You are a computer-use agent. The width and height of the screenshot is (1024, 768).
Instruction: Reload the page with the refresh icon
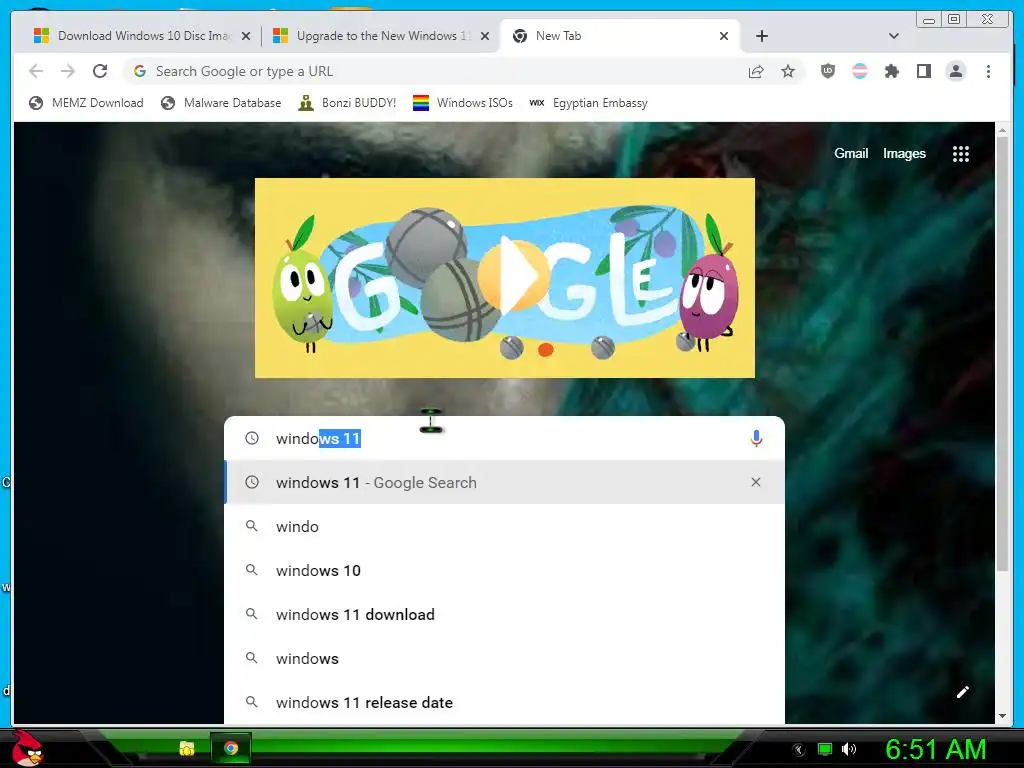pyautogui.click(x=100, y=71)
